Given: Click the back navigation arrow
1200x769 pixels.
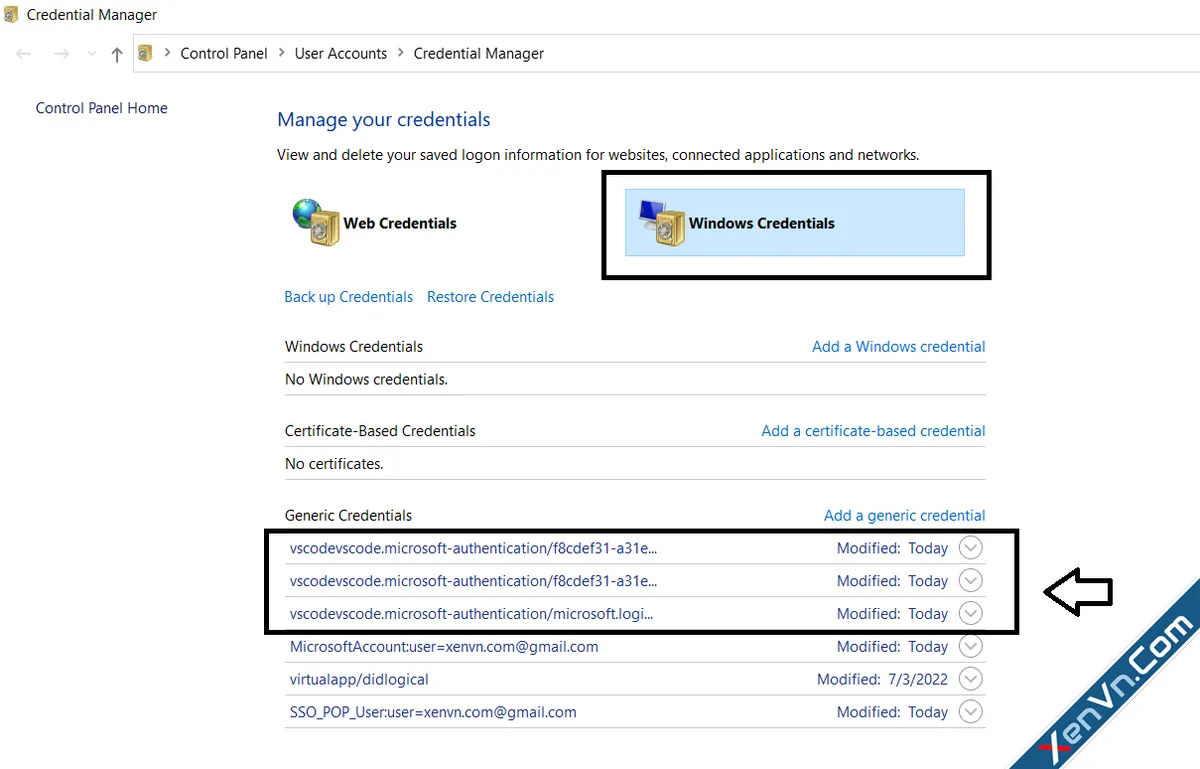Looking at the screenshot, I should [24, 54].
